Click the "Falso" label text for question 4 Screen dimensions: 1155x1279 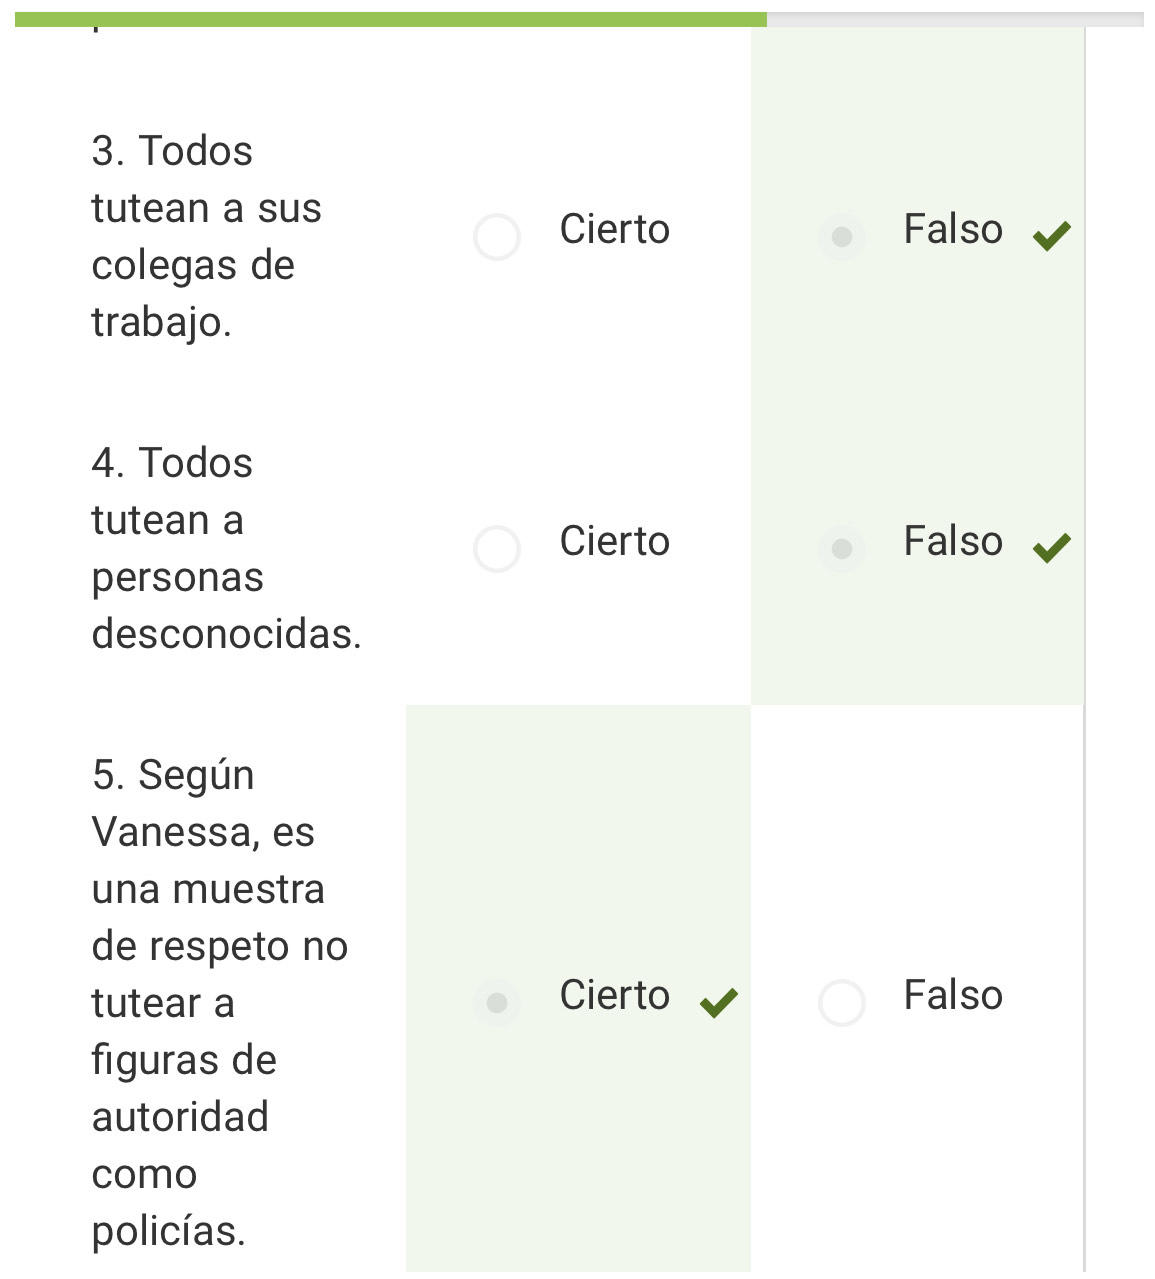(x=953, y=542)
